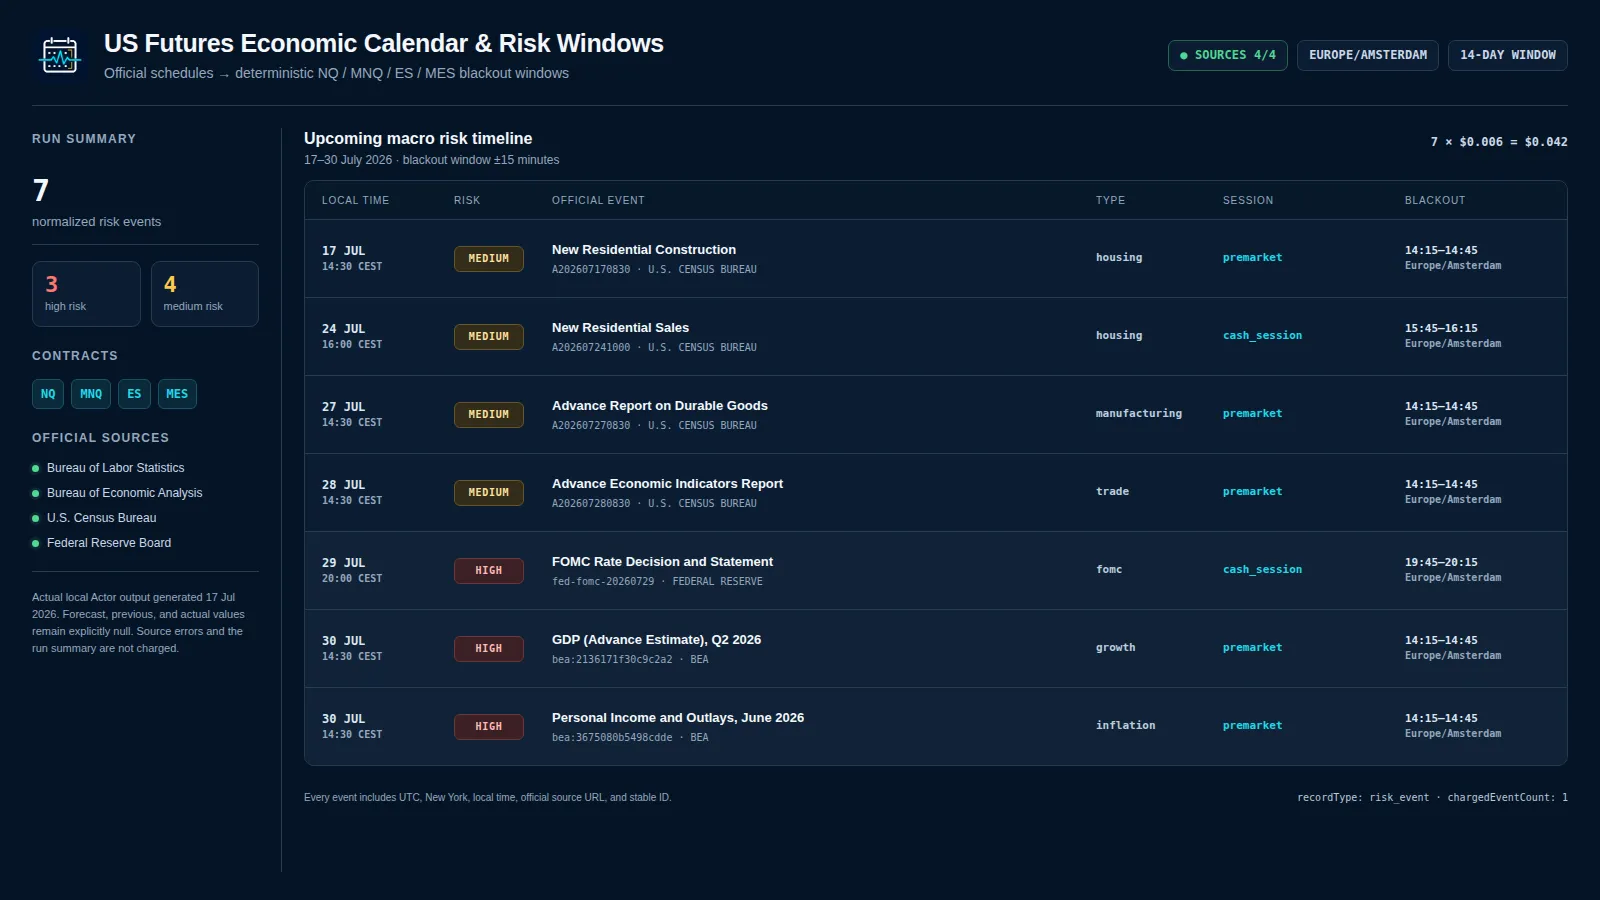Click the SOURCES 4/4 status badge

[1227, 55]
